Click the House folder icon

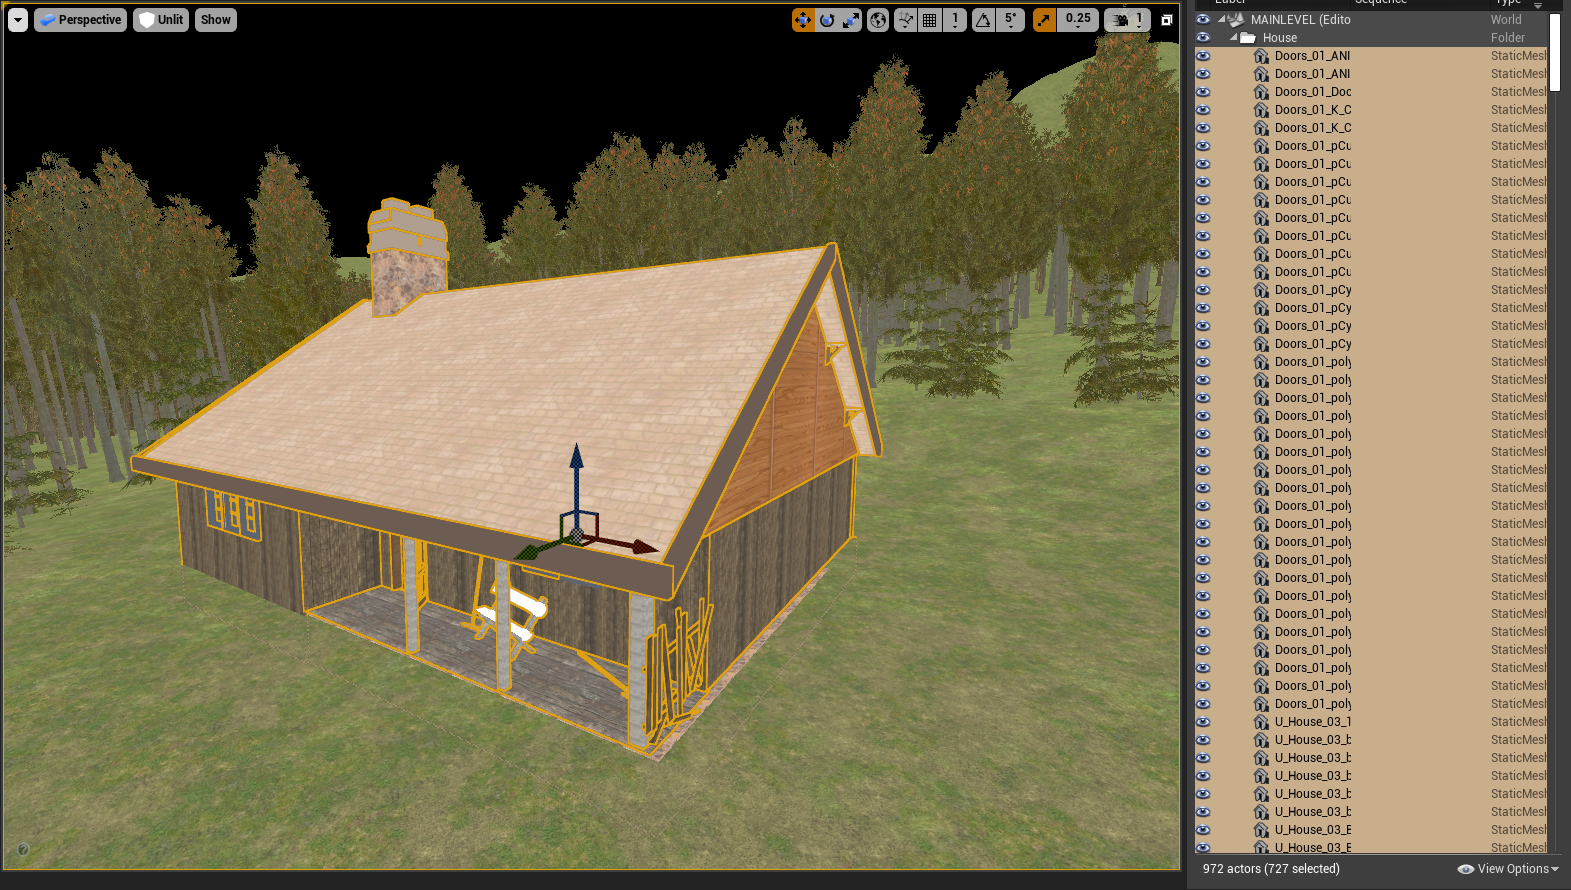[1248, 38]
